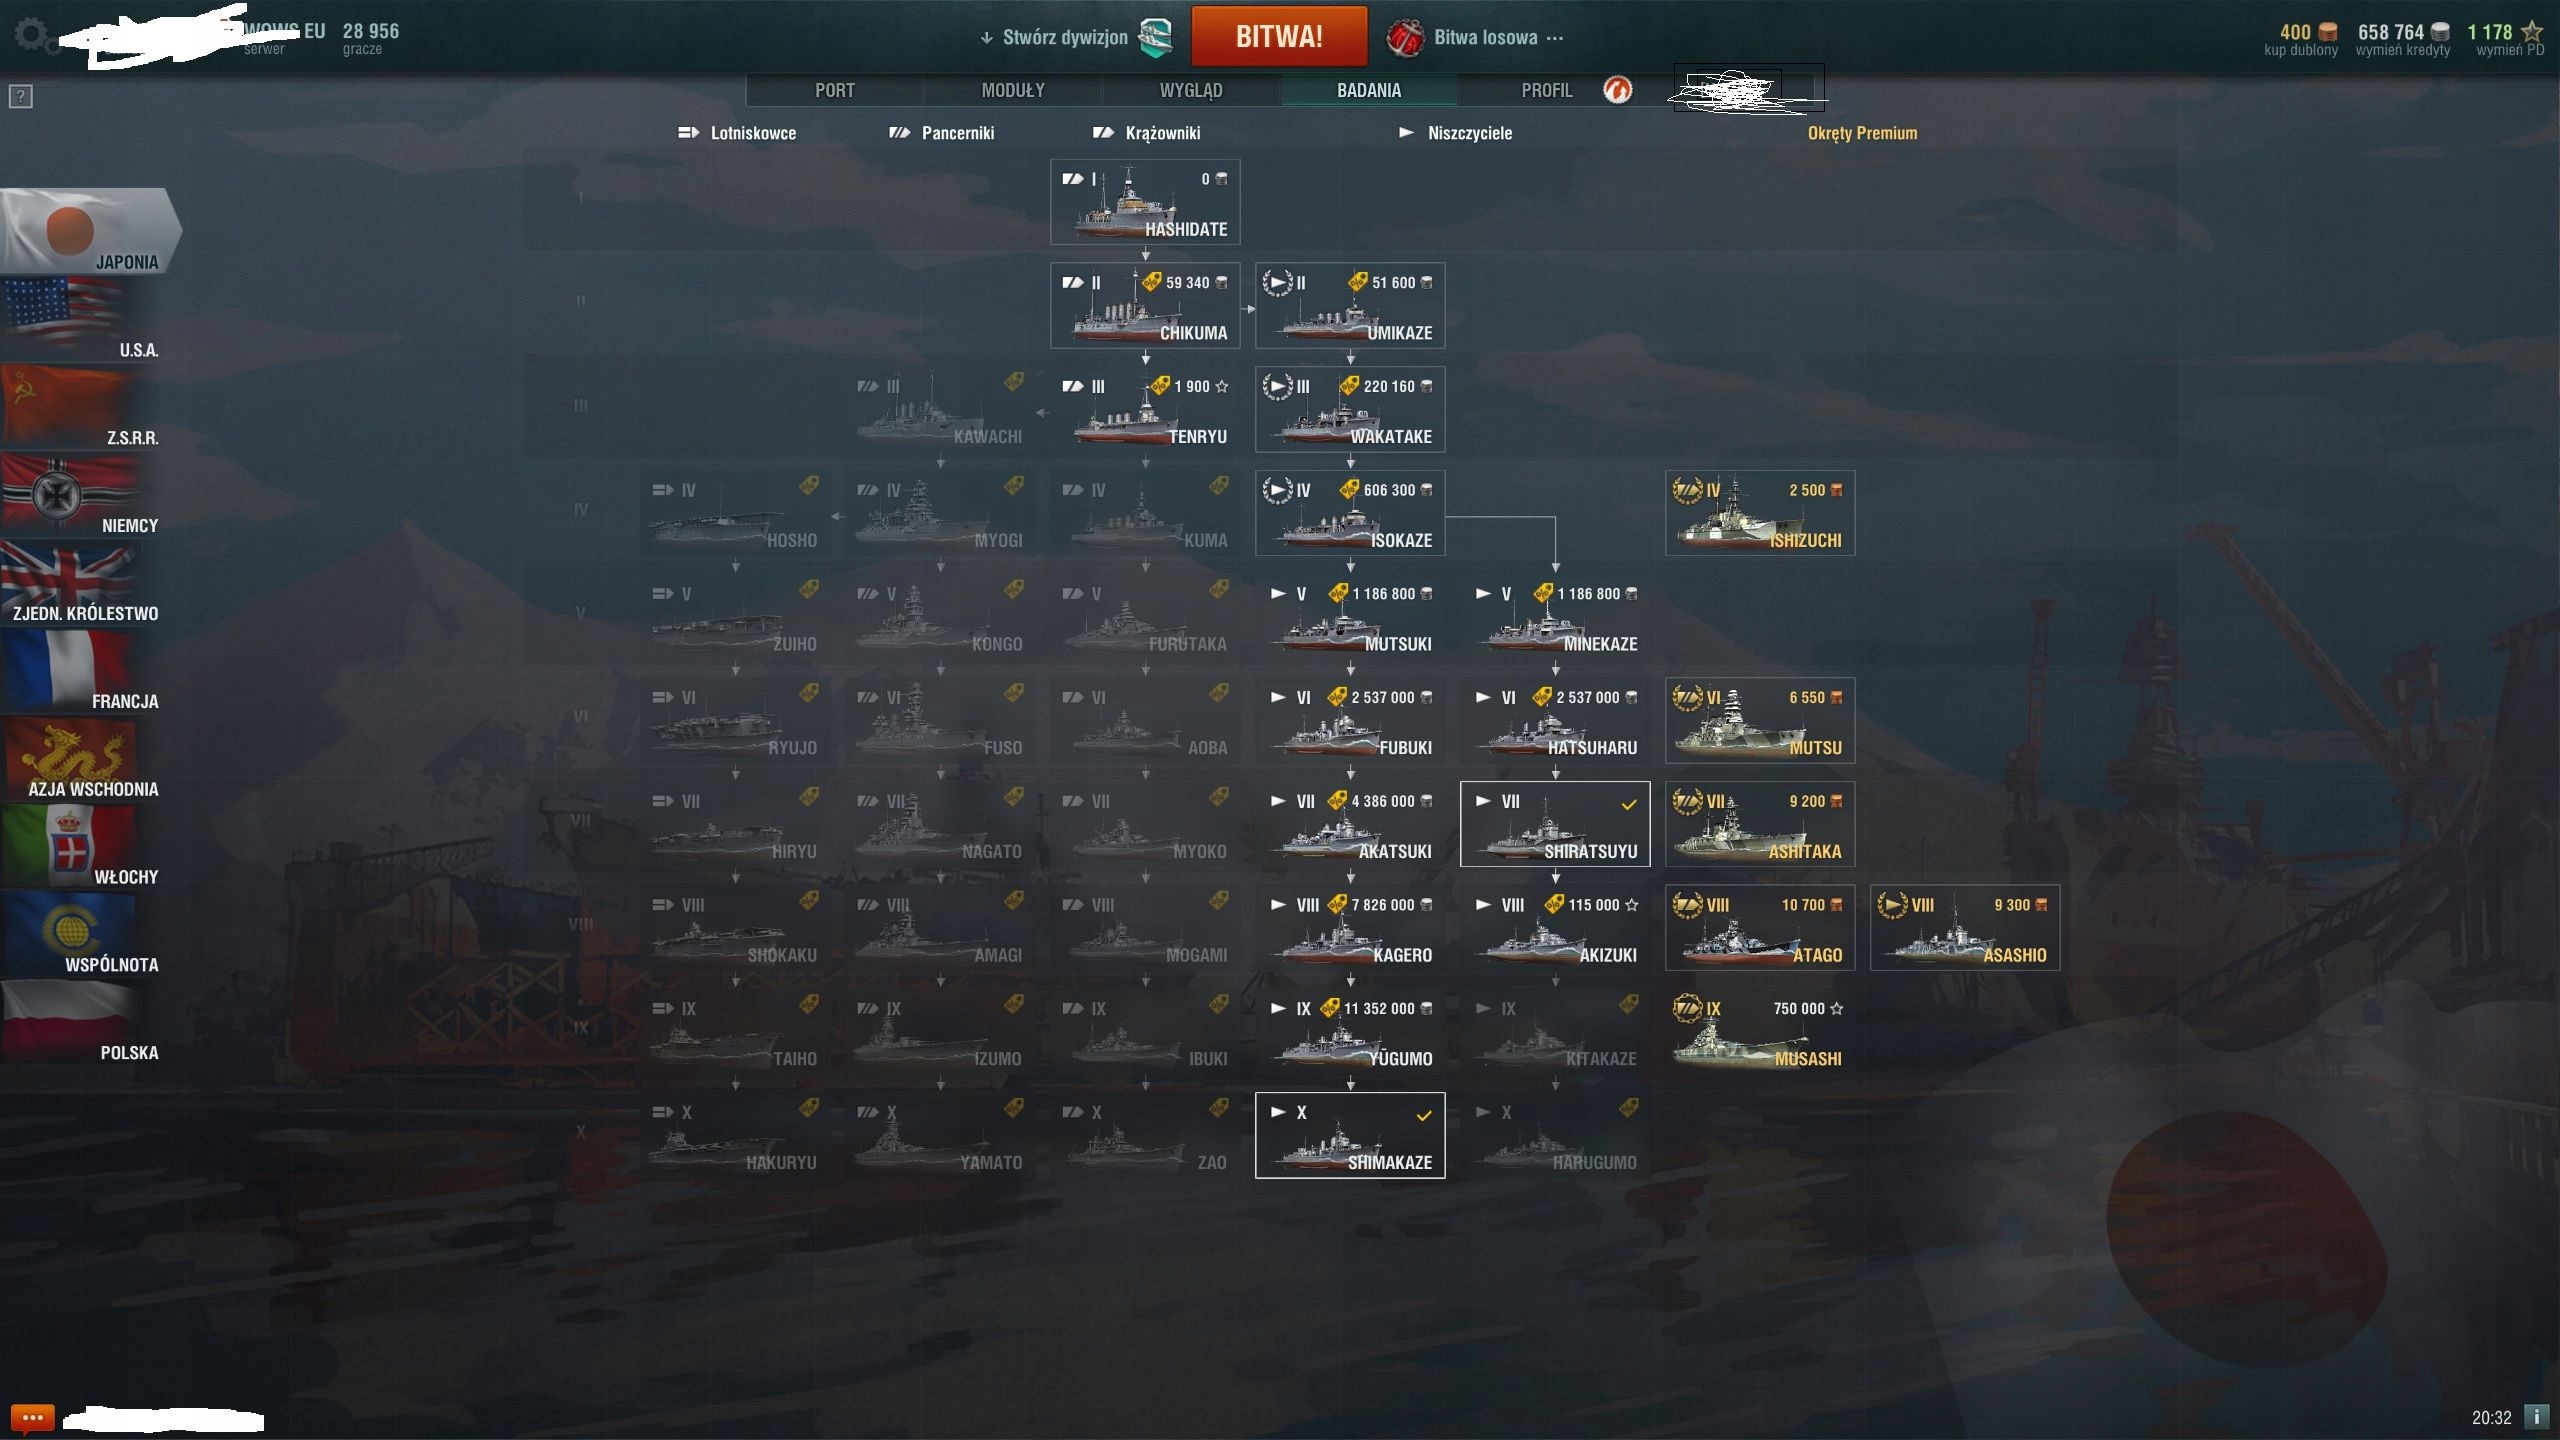Select the Akizuki tier VIII destroyer

click(x=1555, y=928)
